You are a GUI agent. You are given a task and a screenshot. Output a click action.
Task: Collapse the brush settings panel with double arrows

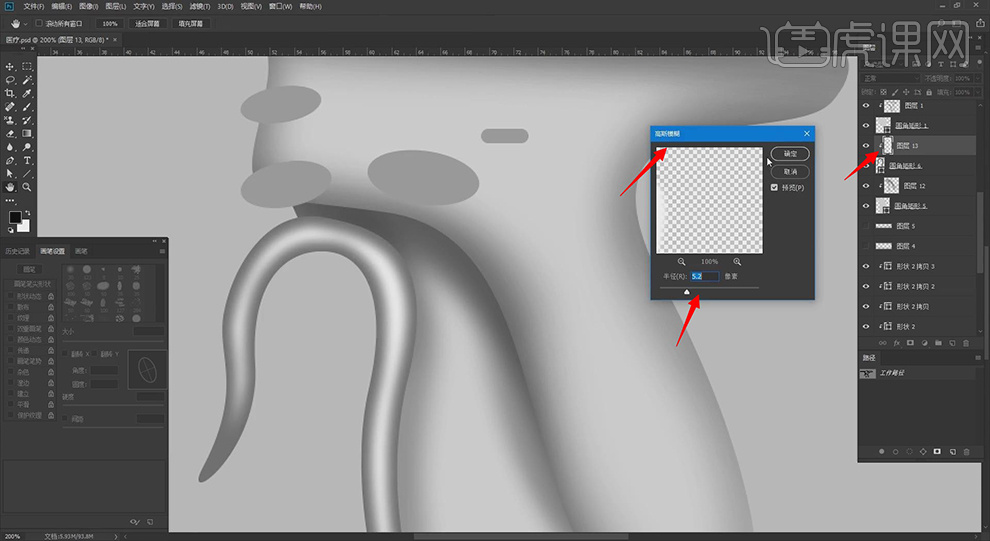tap(155, 241)
